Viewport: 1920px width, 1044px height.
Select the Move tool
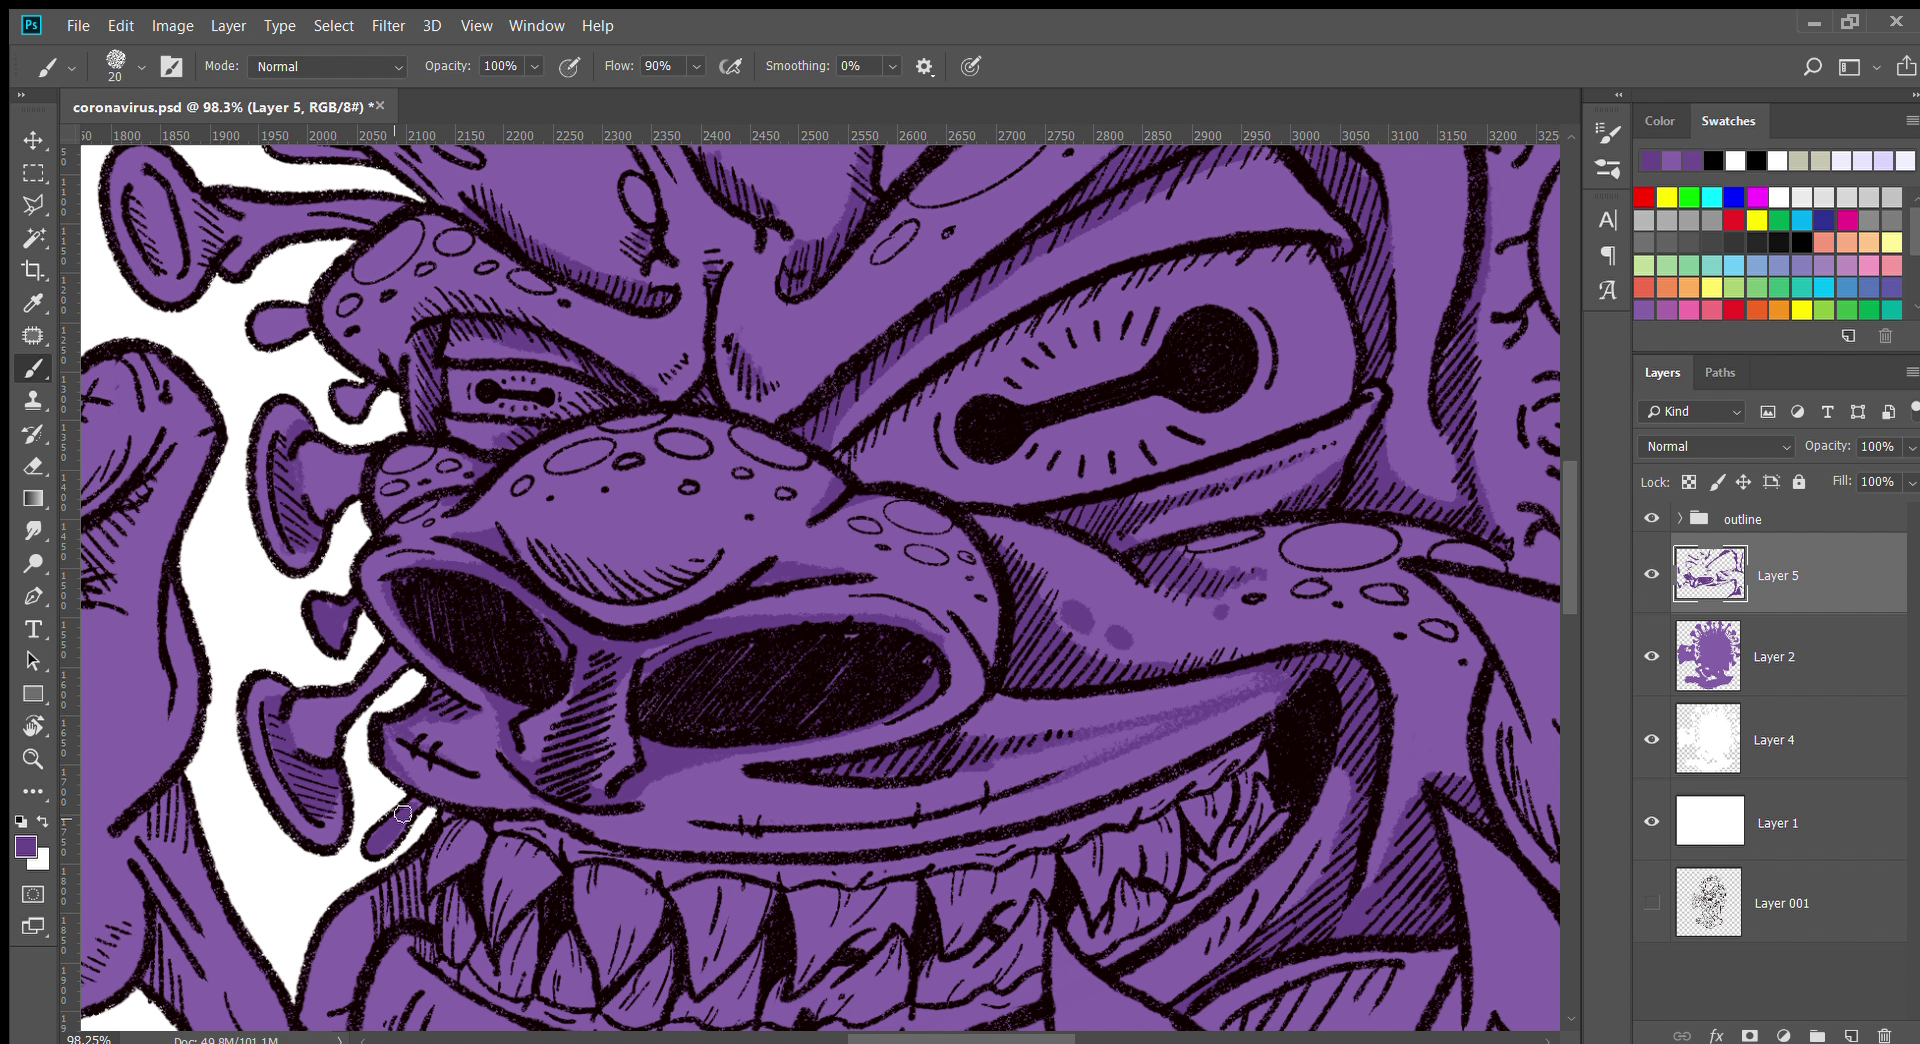[x=33, y=140]
